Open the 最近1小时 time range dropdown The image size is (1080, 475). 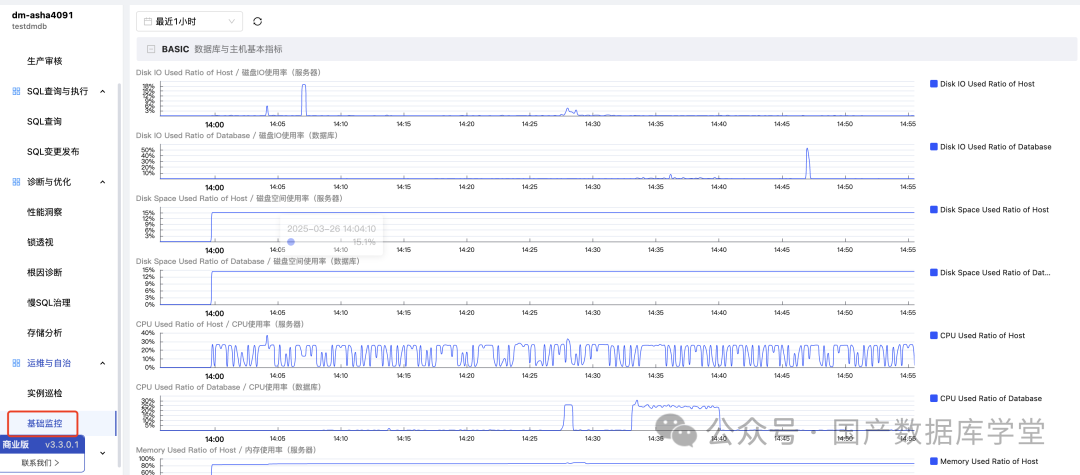[x=189, y=21]
